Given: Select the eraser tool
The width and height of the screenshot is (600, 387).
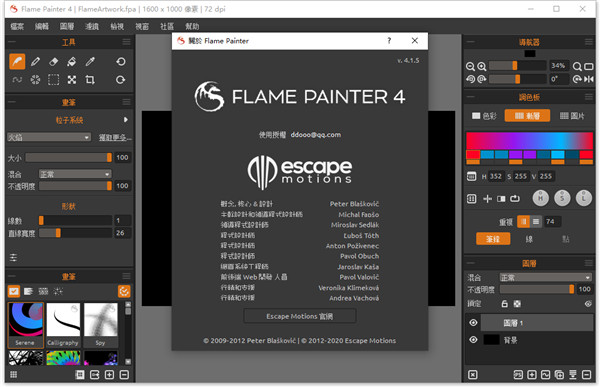Looking at the screenshot, I should tap(54, 61).
